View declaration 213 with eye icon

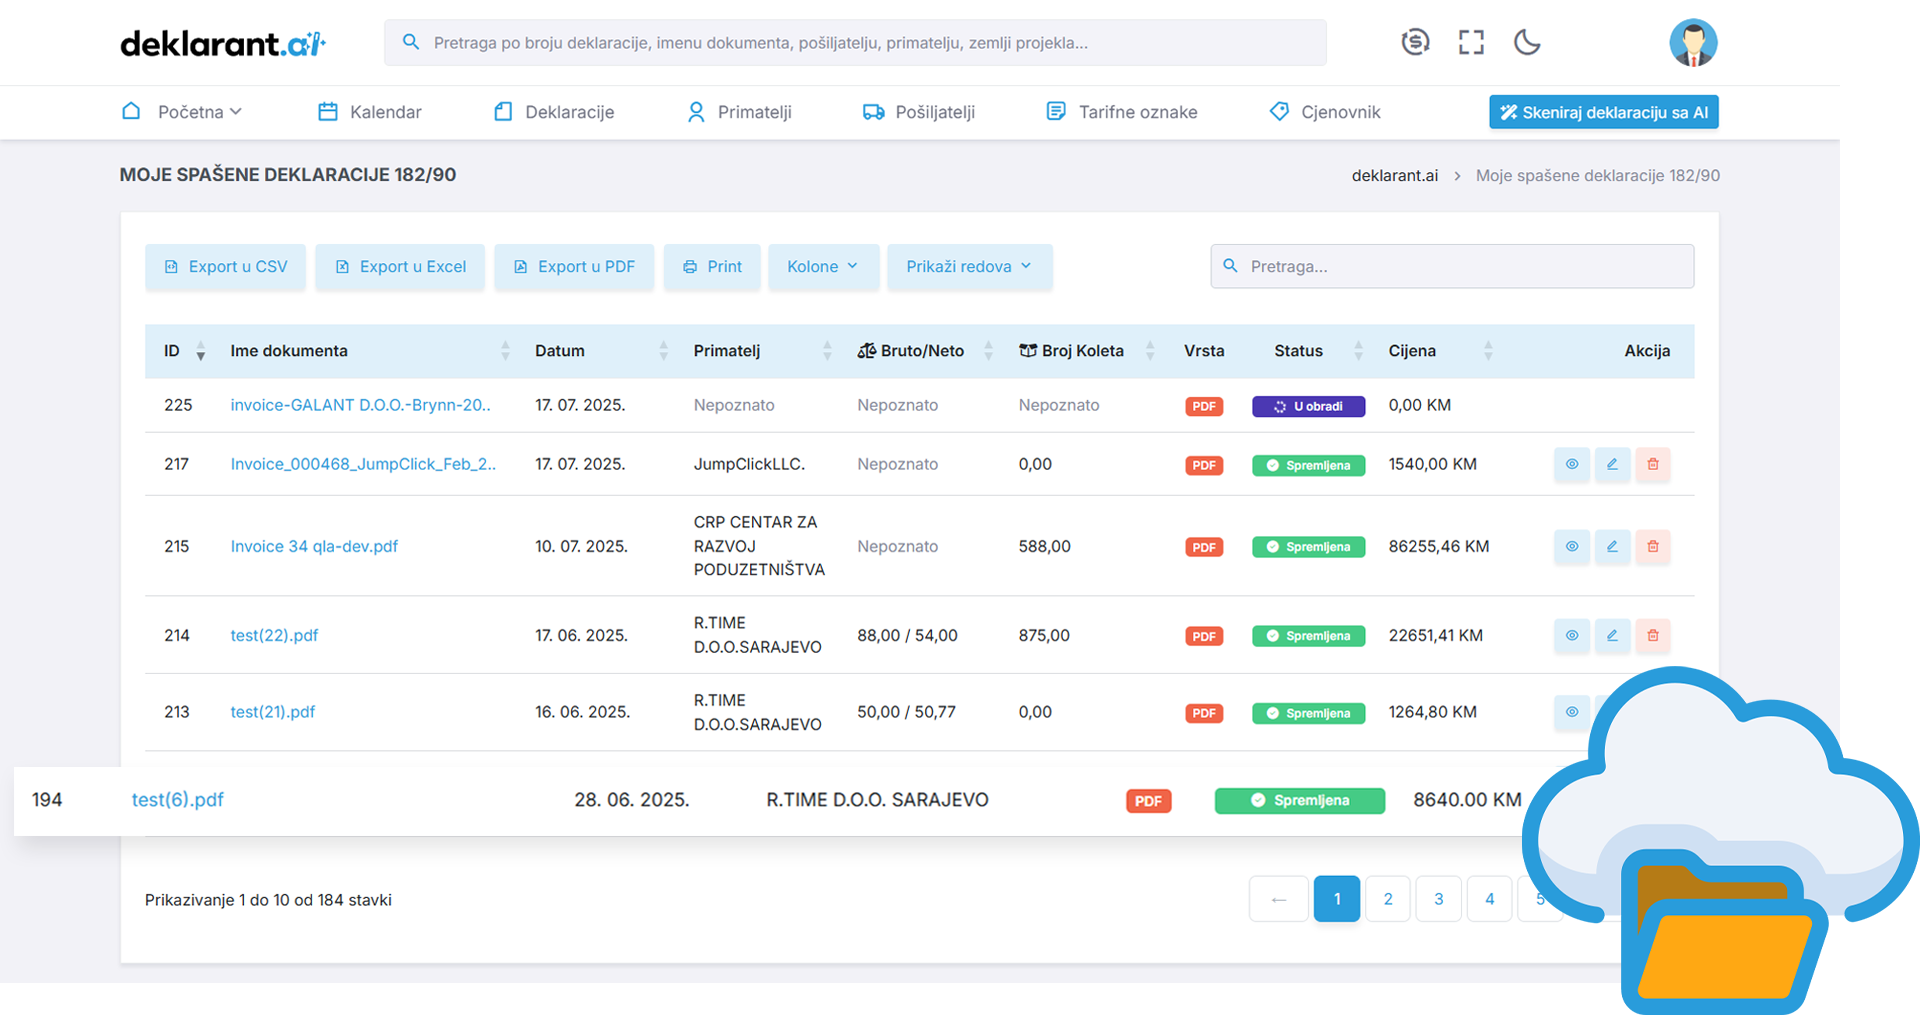click(x=1572, y=712)
